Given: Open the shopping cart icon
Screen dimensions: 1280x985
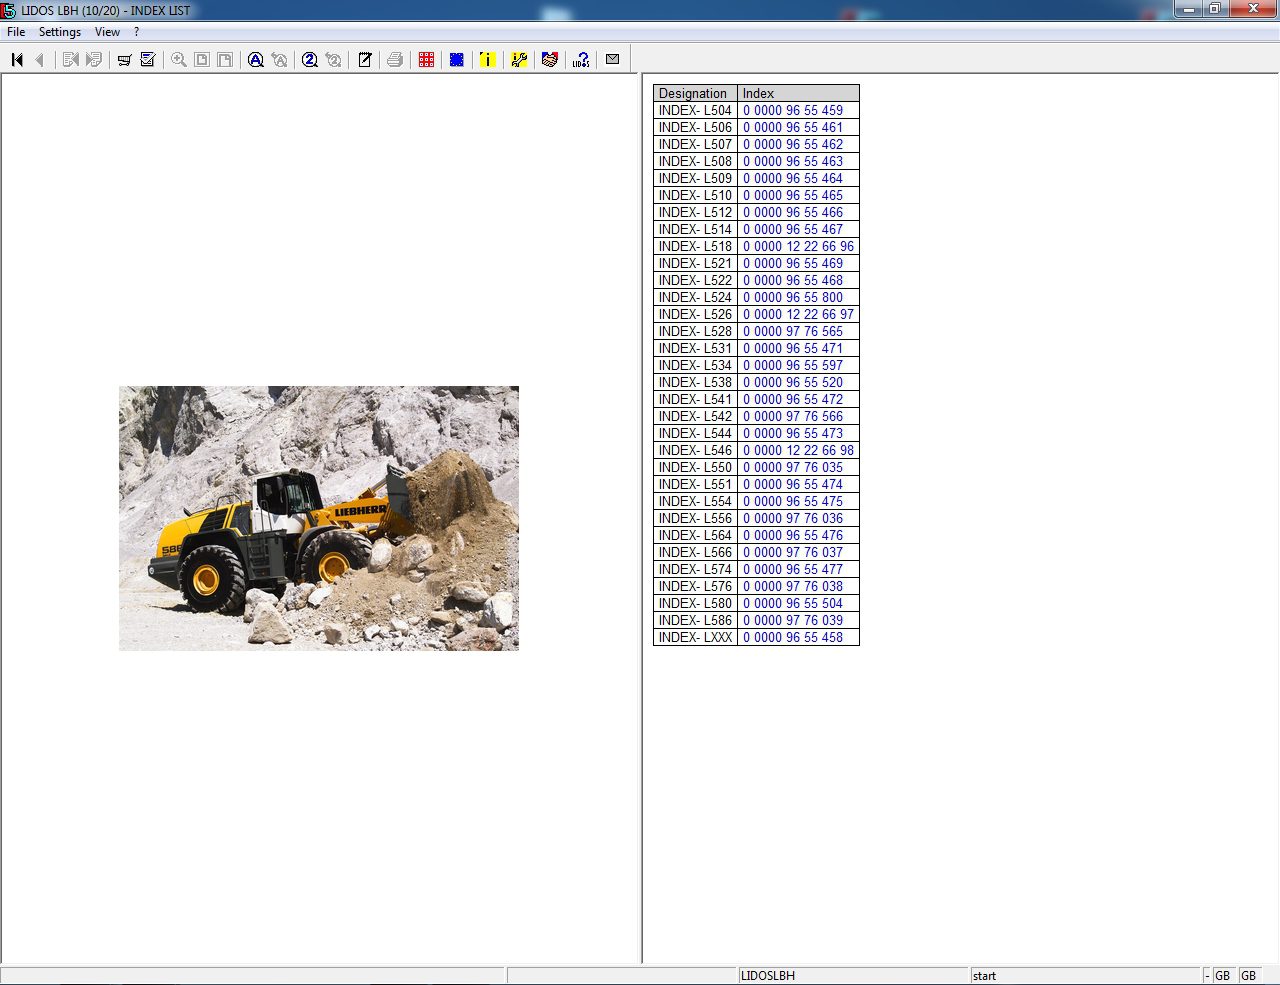Looking at the screenshot, I should (x=124, y=59).
